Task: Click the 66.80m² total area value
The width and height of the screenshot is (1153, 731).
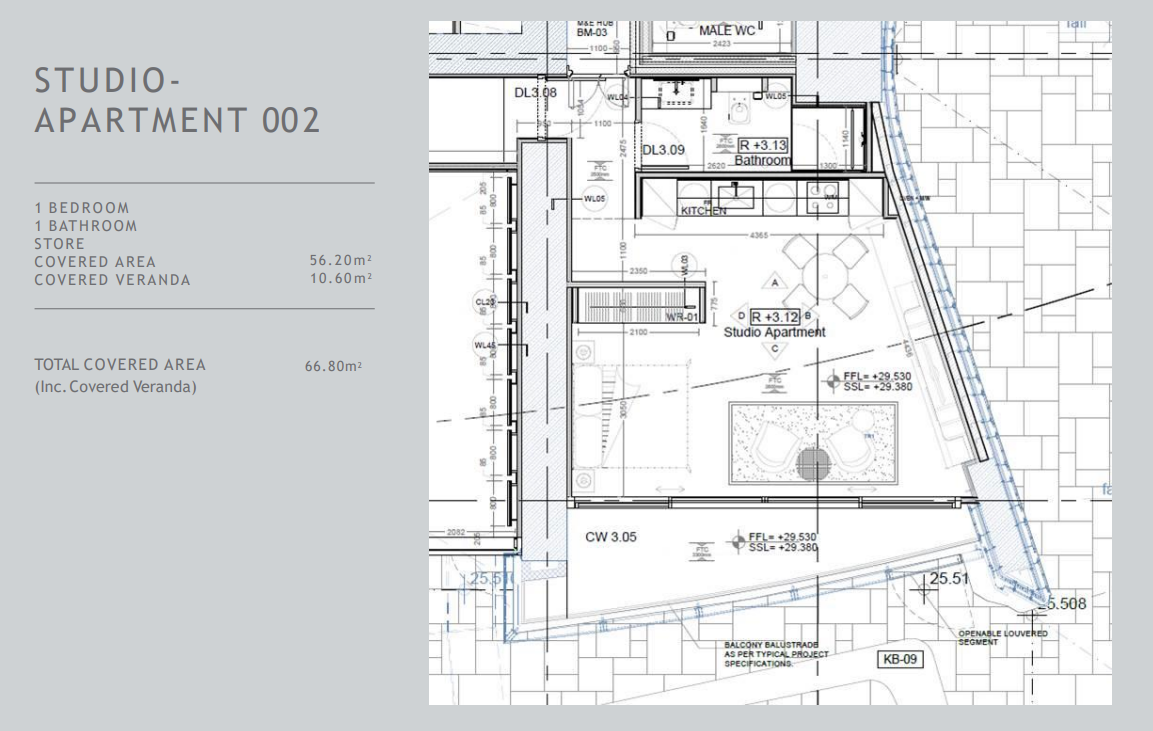Action: pyautogui.click(x=333, y=367)
